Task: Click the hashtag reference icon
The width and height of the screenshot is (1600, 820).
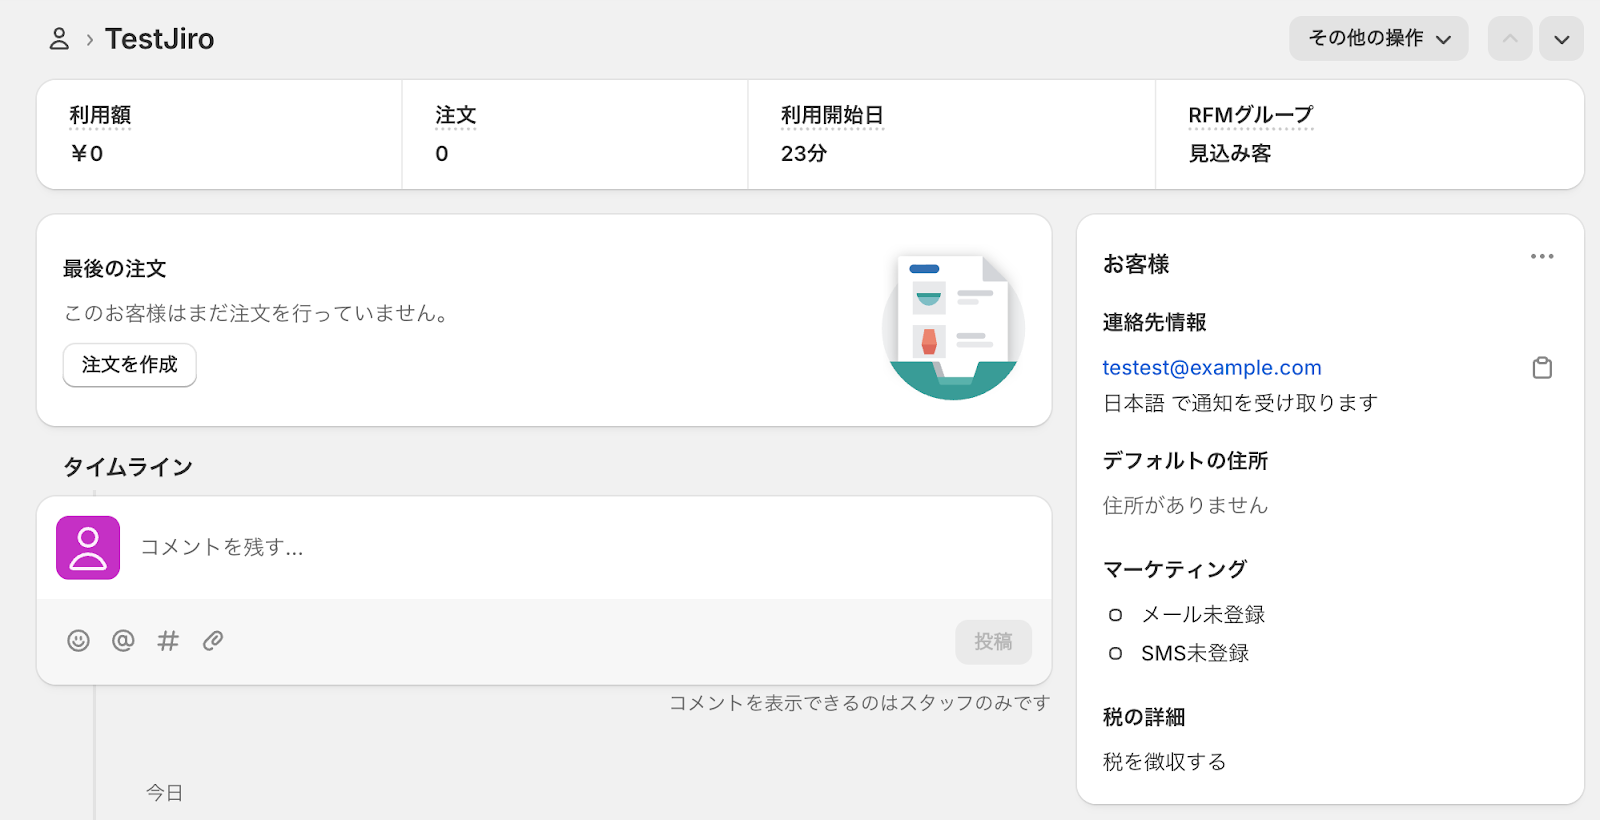Action: coord(168,641)
